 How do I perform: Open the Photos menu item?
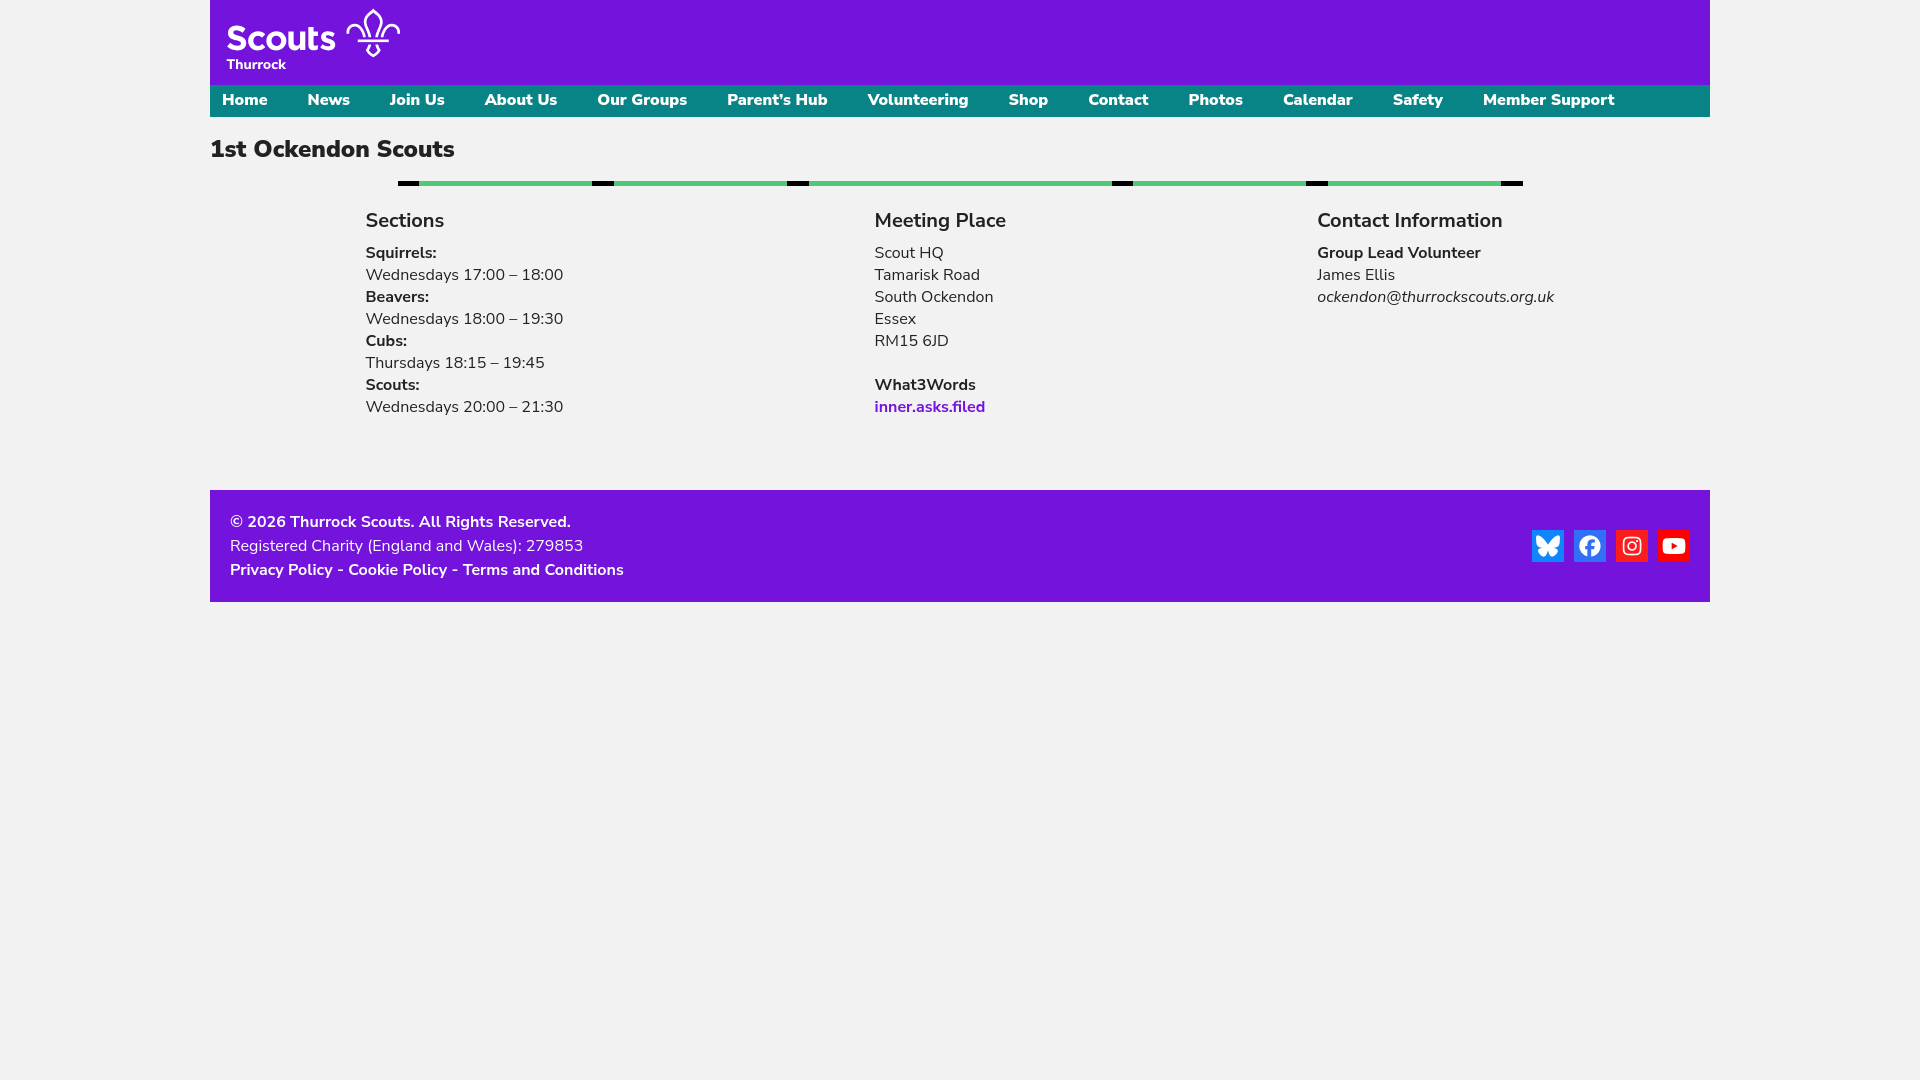point(1215,100)
